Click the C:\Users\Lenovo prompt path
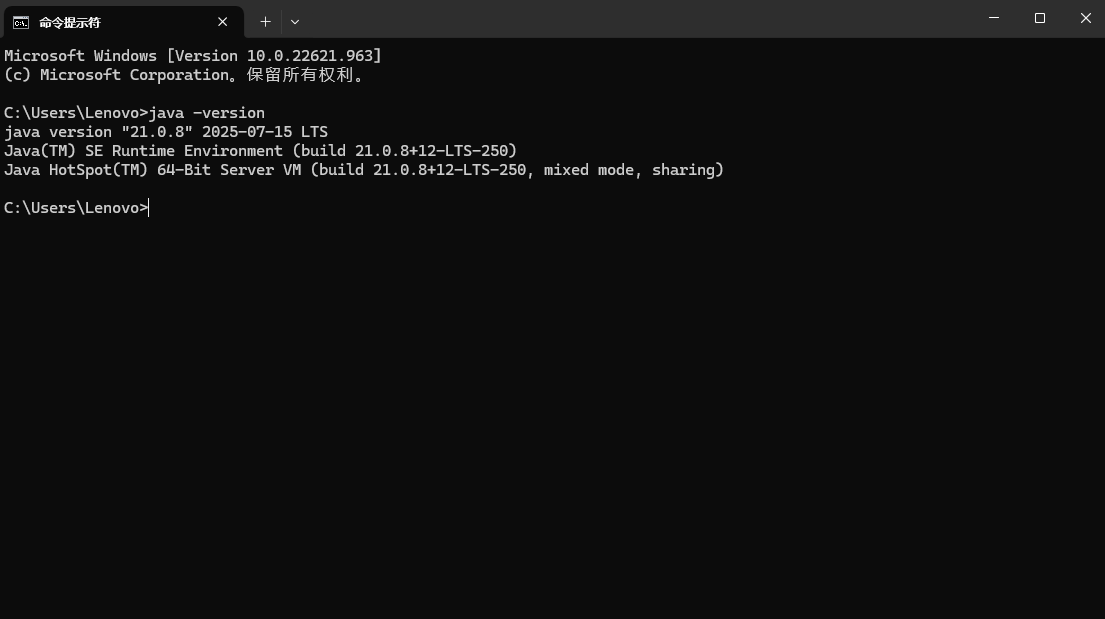 click(x=70, y=112)
